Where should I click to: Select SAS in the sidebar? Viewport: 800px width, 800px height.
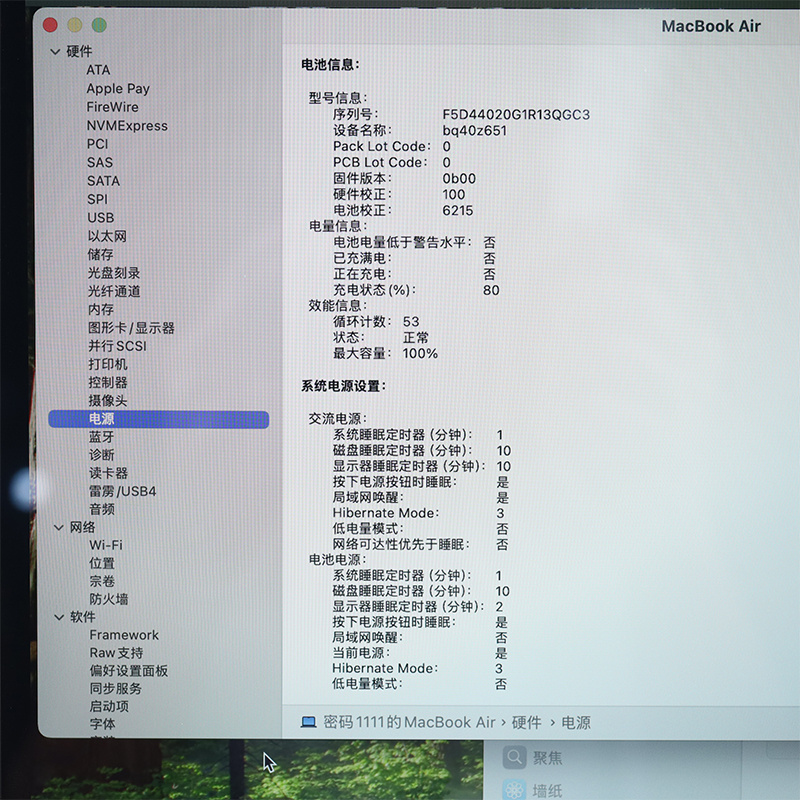pos(99,162)
